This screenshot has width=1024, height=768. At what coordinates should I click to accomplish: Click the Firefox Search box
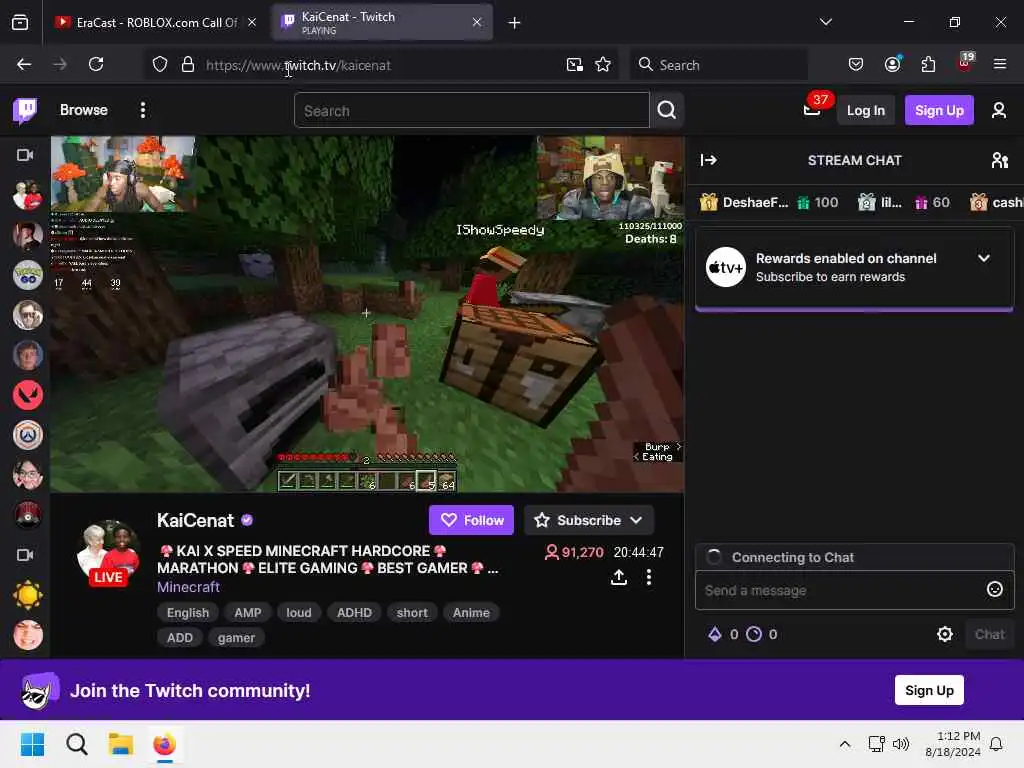pos(718,65)
